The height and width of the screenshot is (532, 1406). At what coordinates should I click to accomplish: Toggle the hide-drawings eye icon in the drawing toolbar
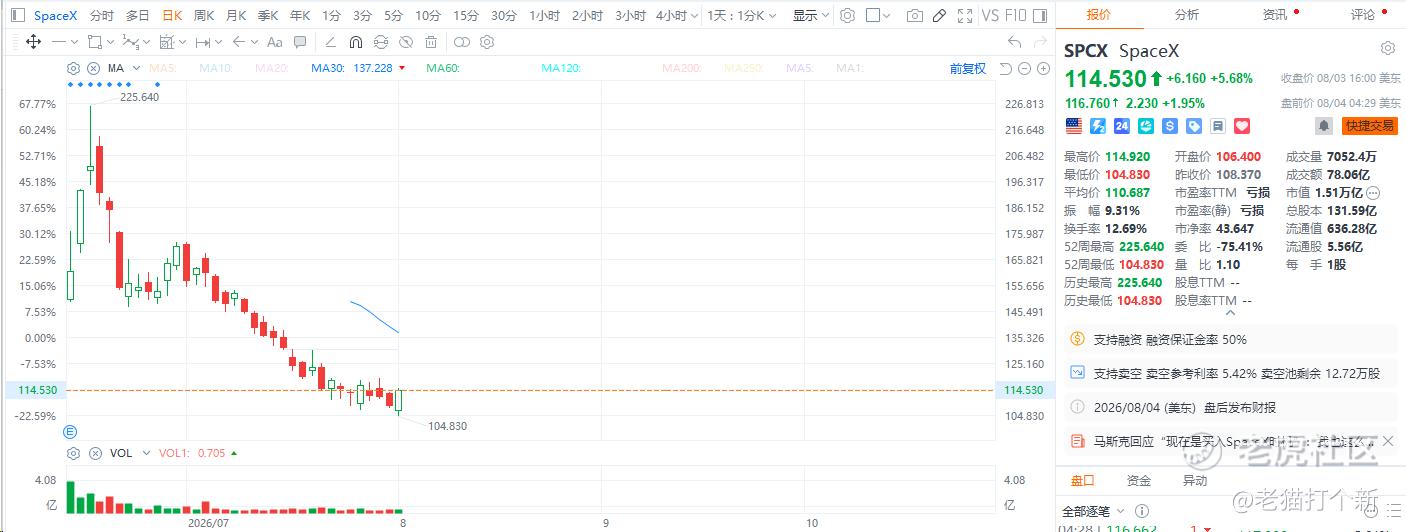[x=406, y=42]
